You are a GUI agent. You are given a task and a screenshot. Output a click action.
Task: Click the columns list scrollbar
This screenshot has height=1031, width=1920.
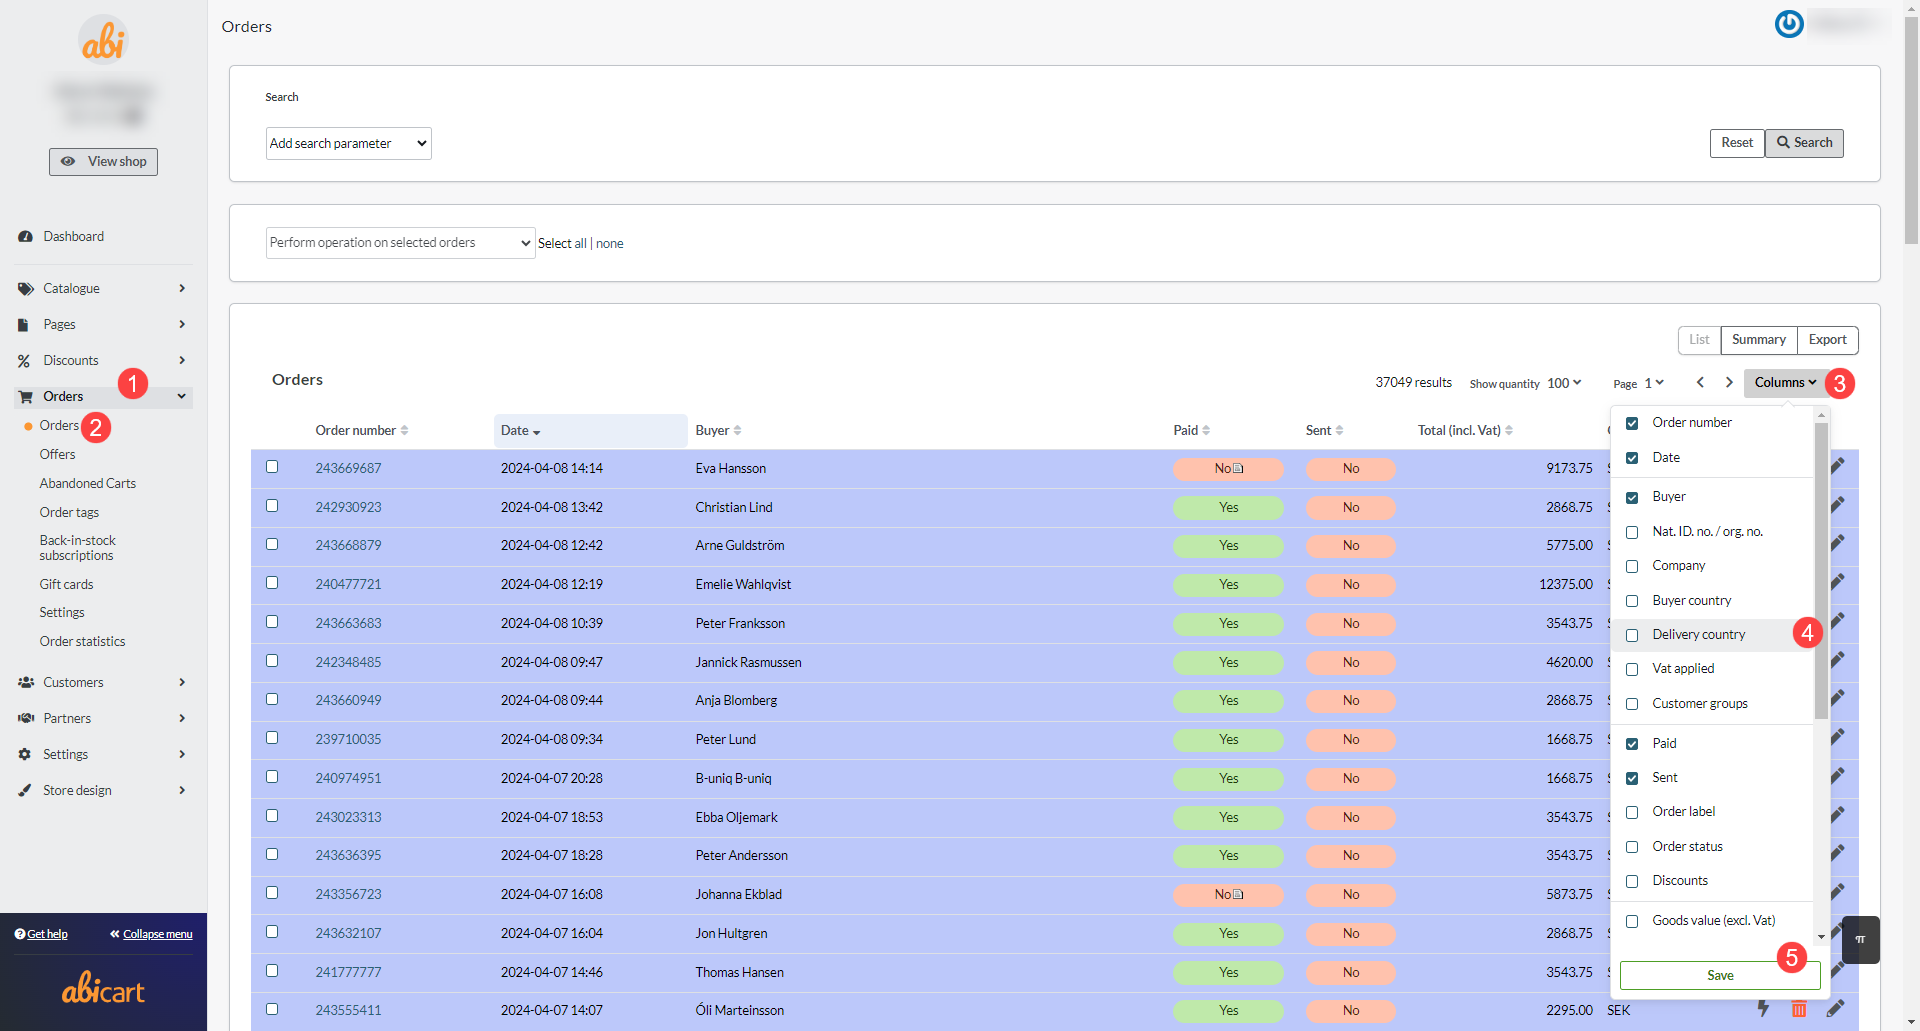(x=1821, y=570)
